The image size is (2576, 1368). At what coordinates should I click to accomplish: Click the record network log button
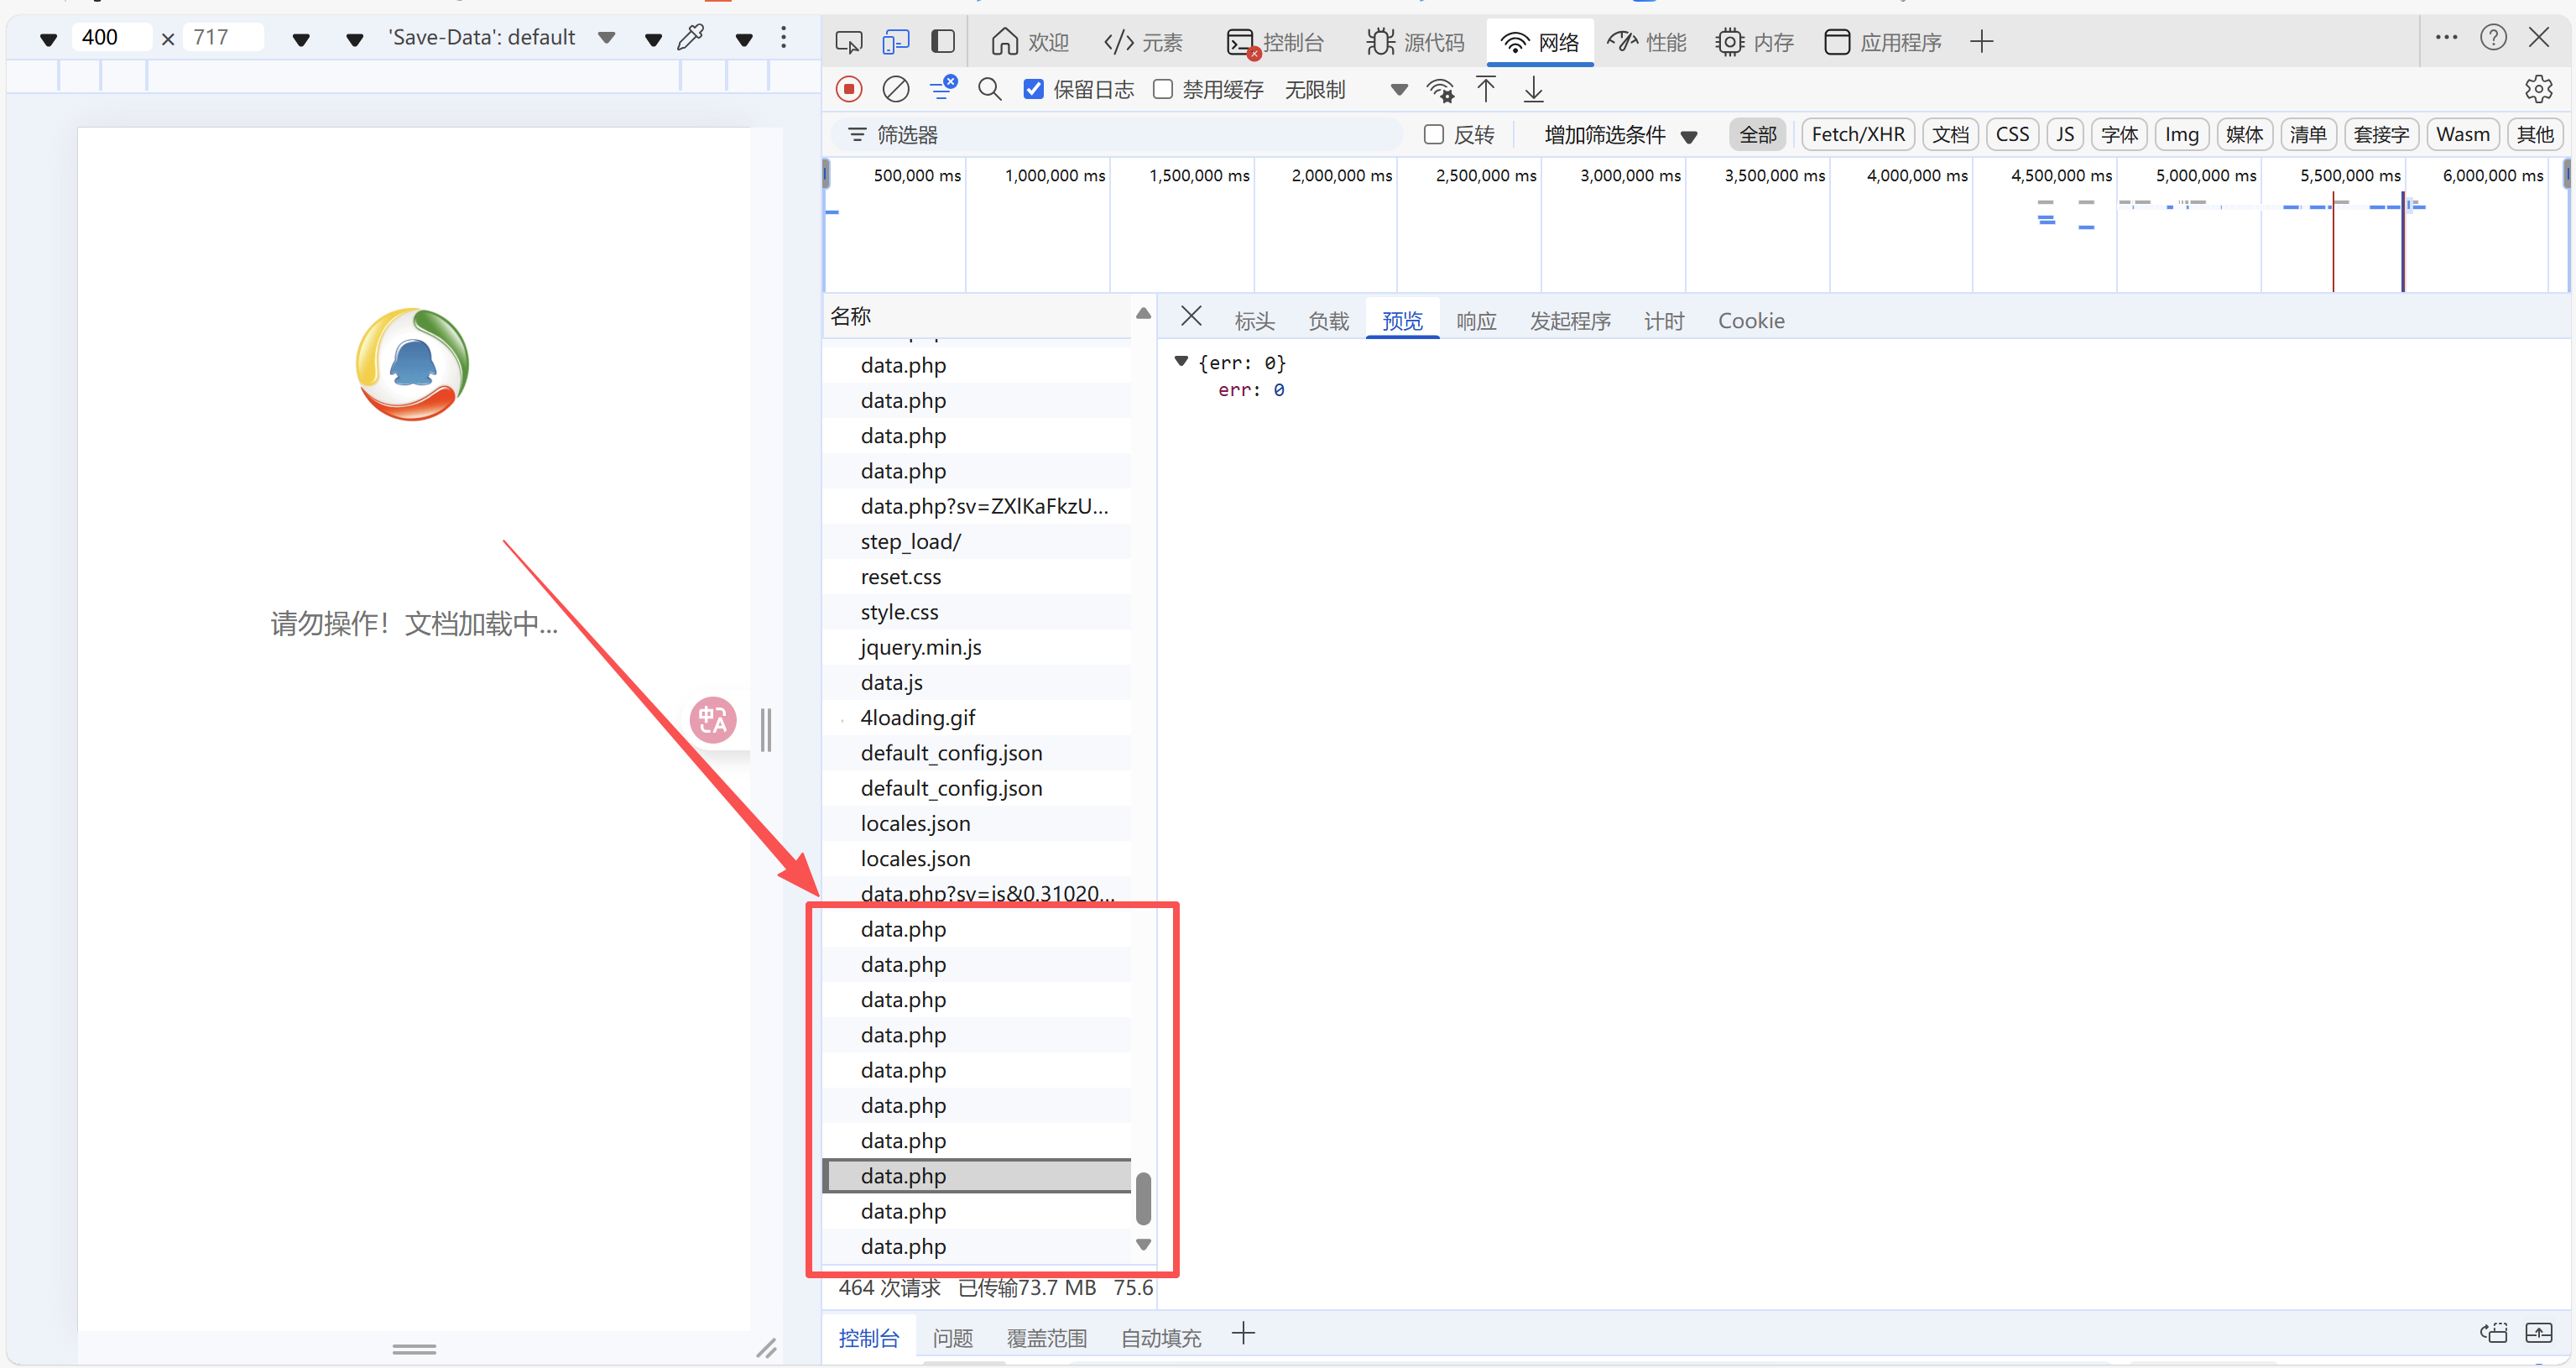click(x=849, y=90)
